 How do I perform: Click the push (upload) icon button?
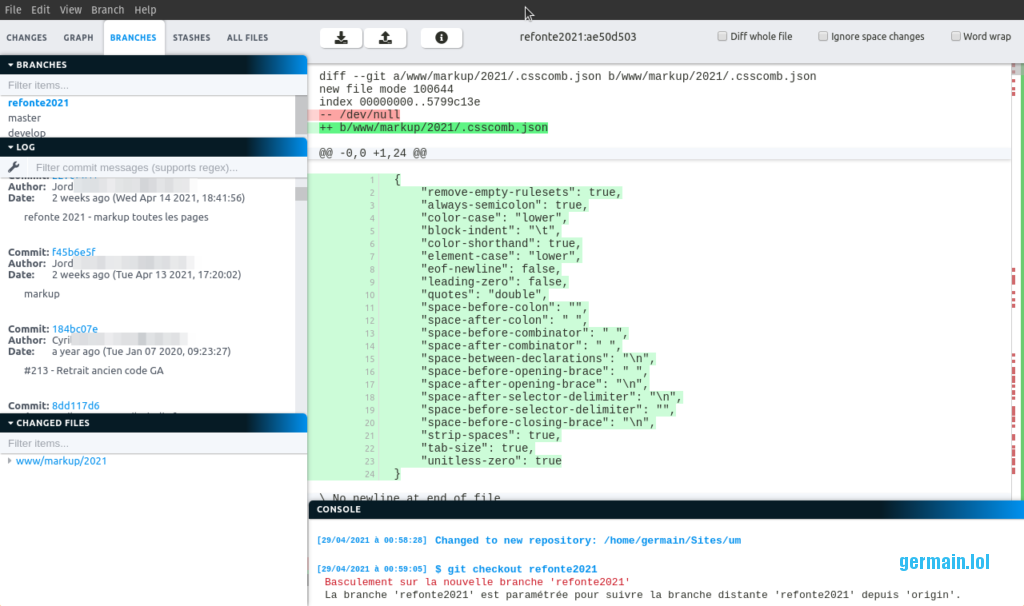[x=385, y=38]
